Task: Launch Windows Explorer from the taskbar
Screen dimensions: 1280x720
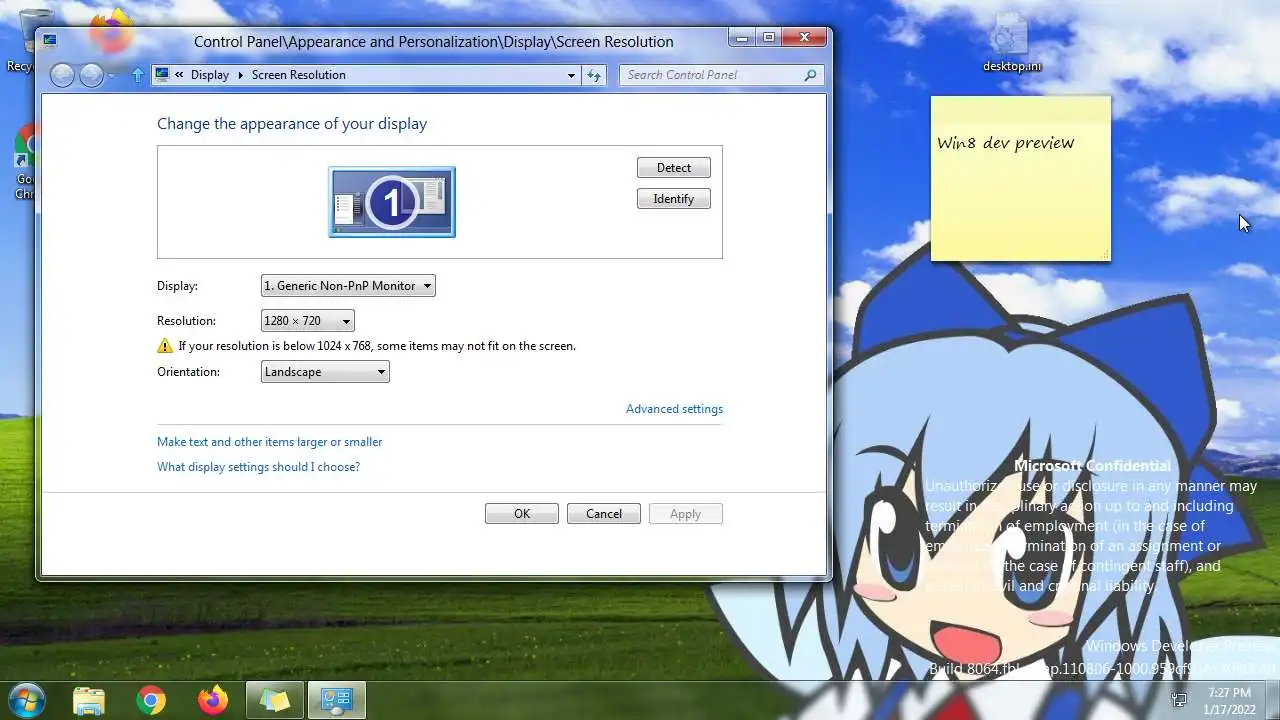Action: pyautogui.click(x=89, y=701)
